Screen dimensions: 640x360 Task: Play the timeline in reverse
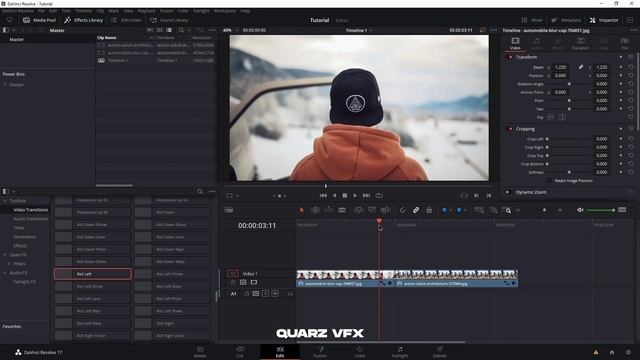pos(334,196)
